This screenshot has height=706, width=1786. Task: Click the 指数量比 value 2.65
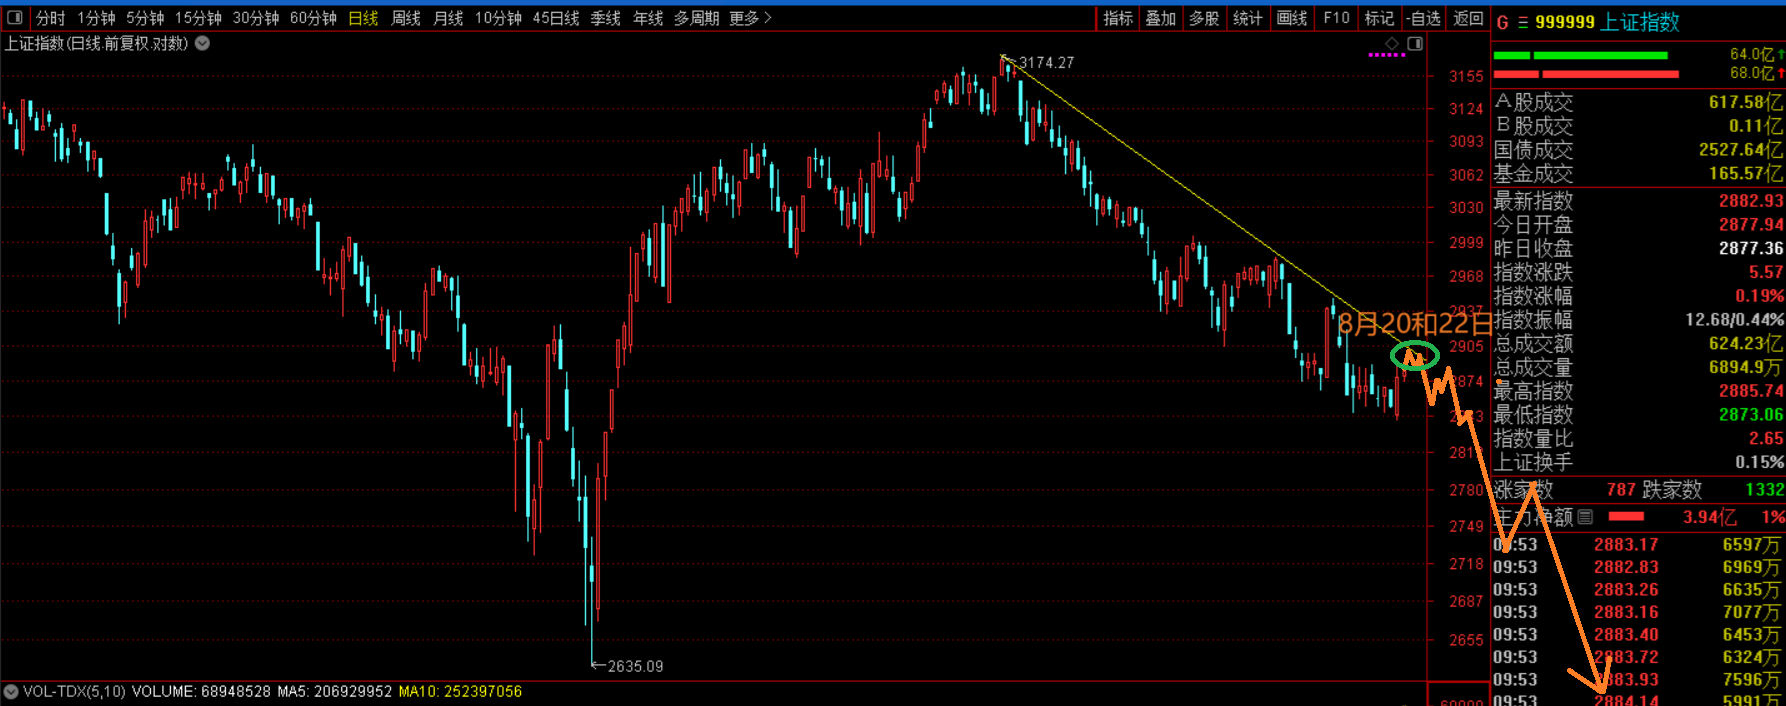click(x=1766, y=438)
